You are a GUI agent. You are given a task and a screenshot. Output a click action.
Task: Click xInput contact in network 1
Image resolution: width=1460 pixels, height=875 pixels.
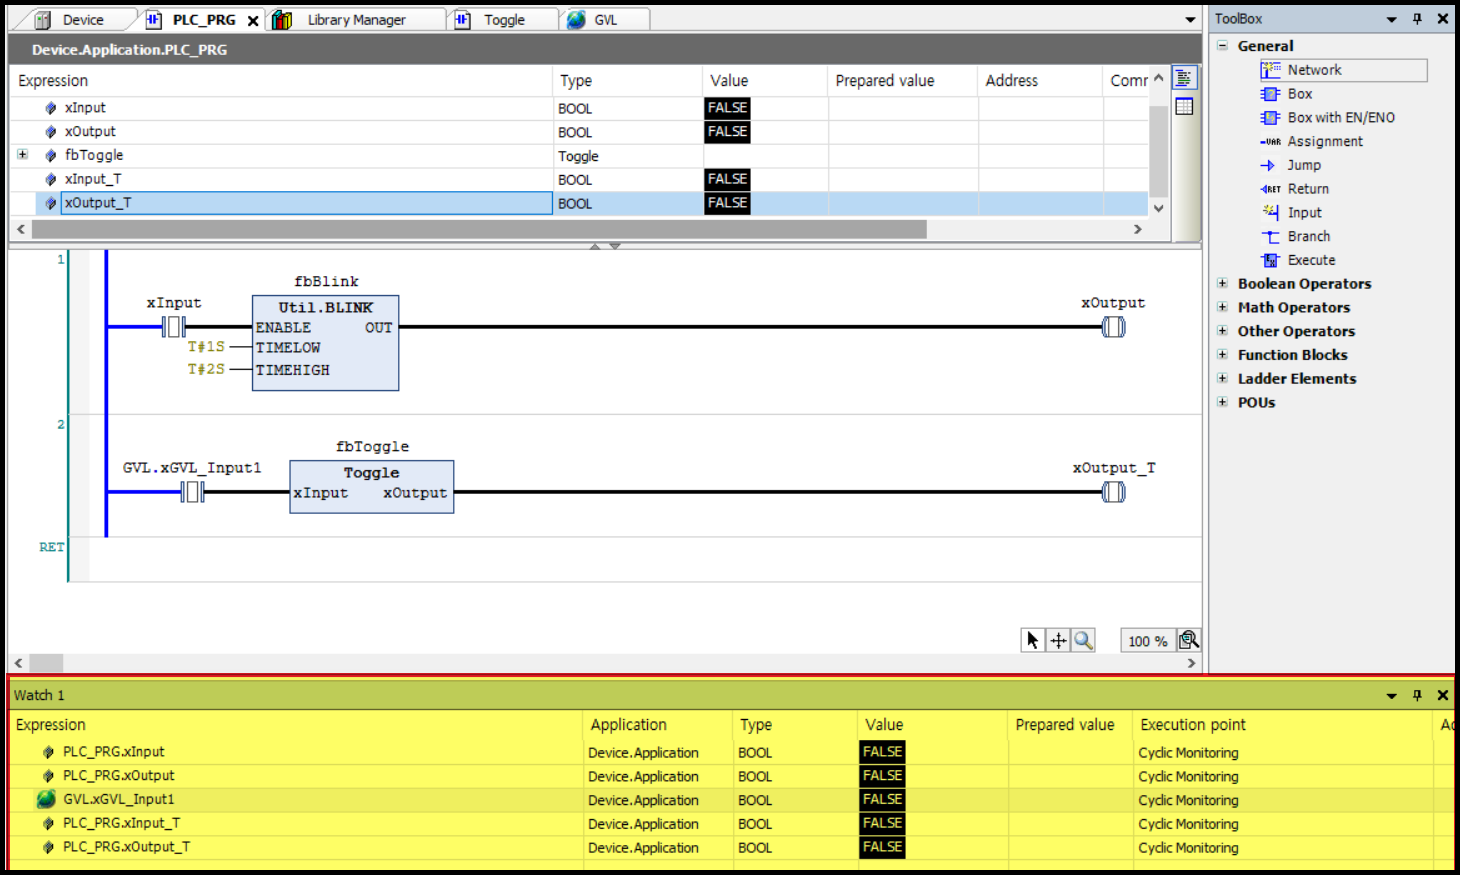click(x=174, y=326)
